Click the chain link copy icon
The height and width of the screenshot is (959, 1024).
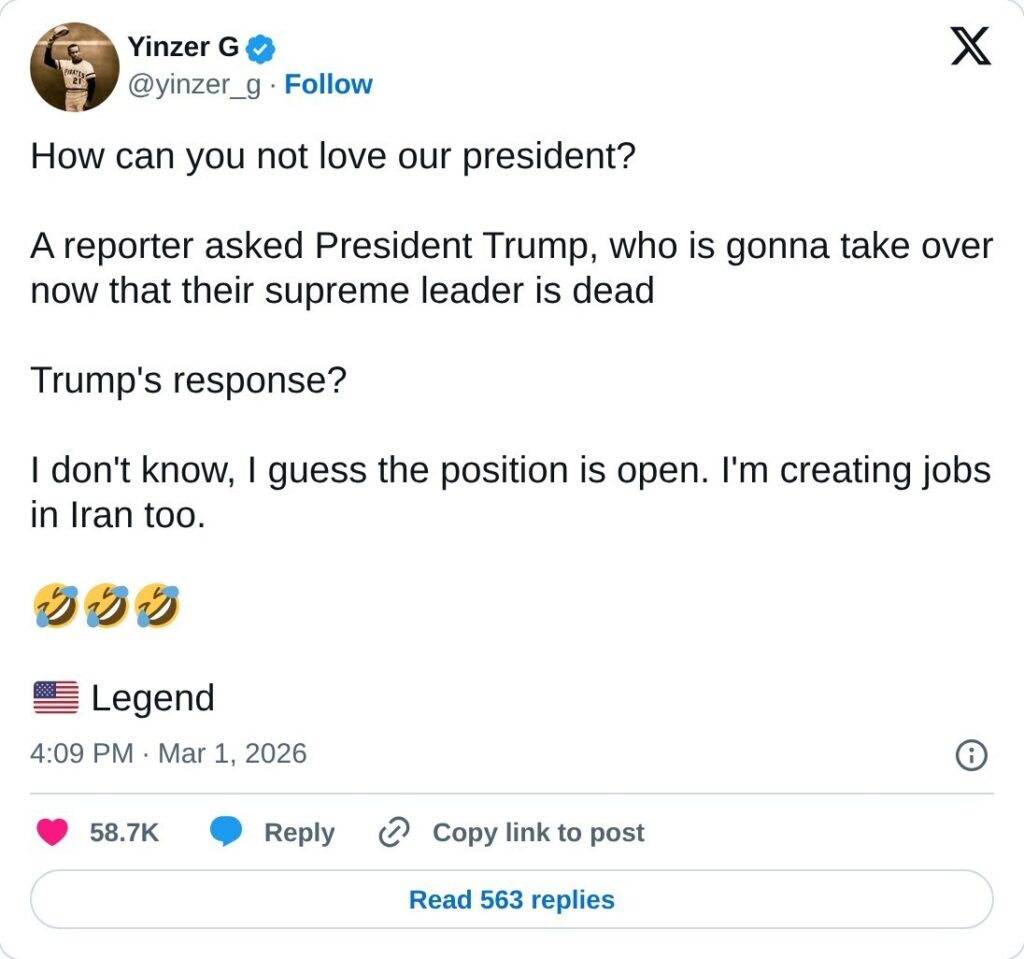pos(395,832)
